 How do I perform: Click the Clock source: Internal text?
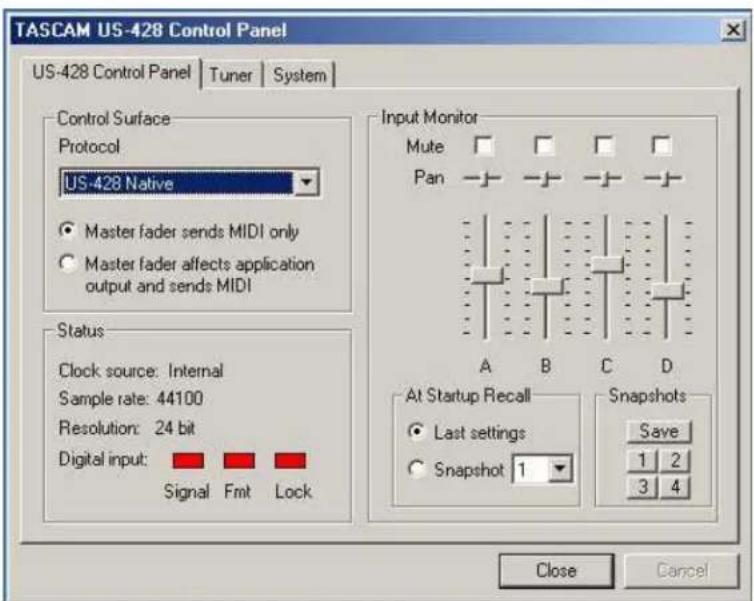141,371
